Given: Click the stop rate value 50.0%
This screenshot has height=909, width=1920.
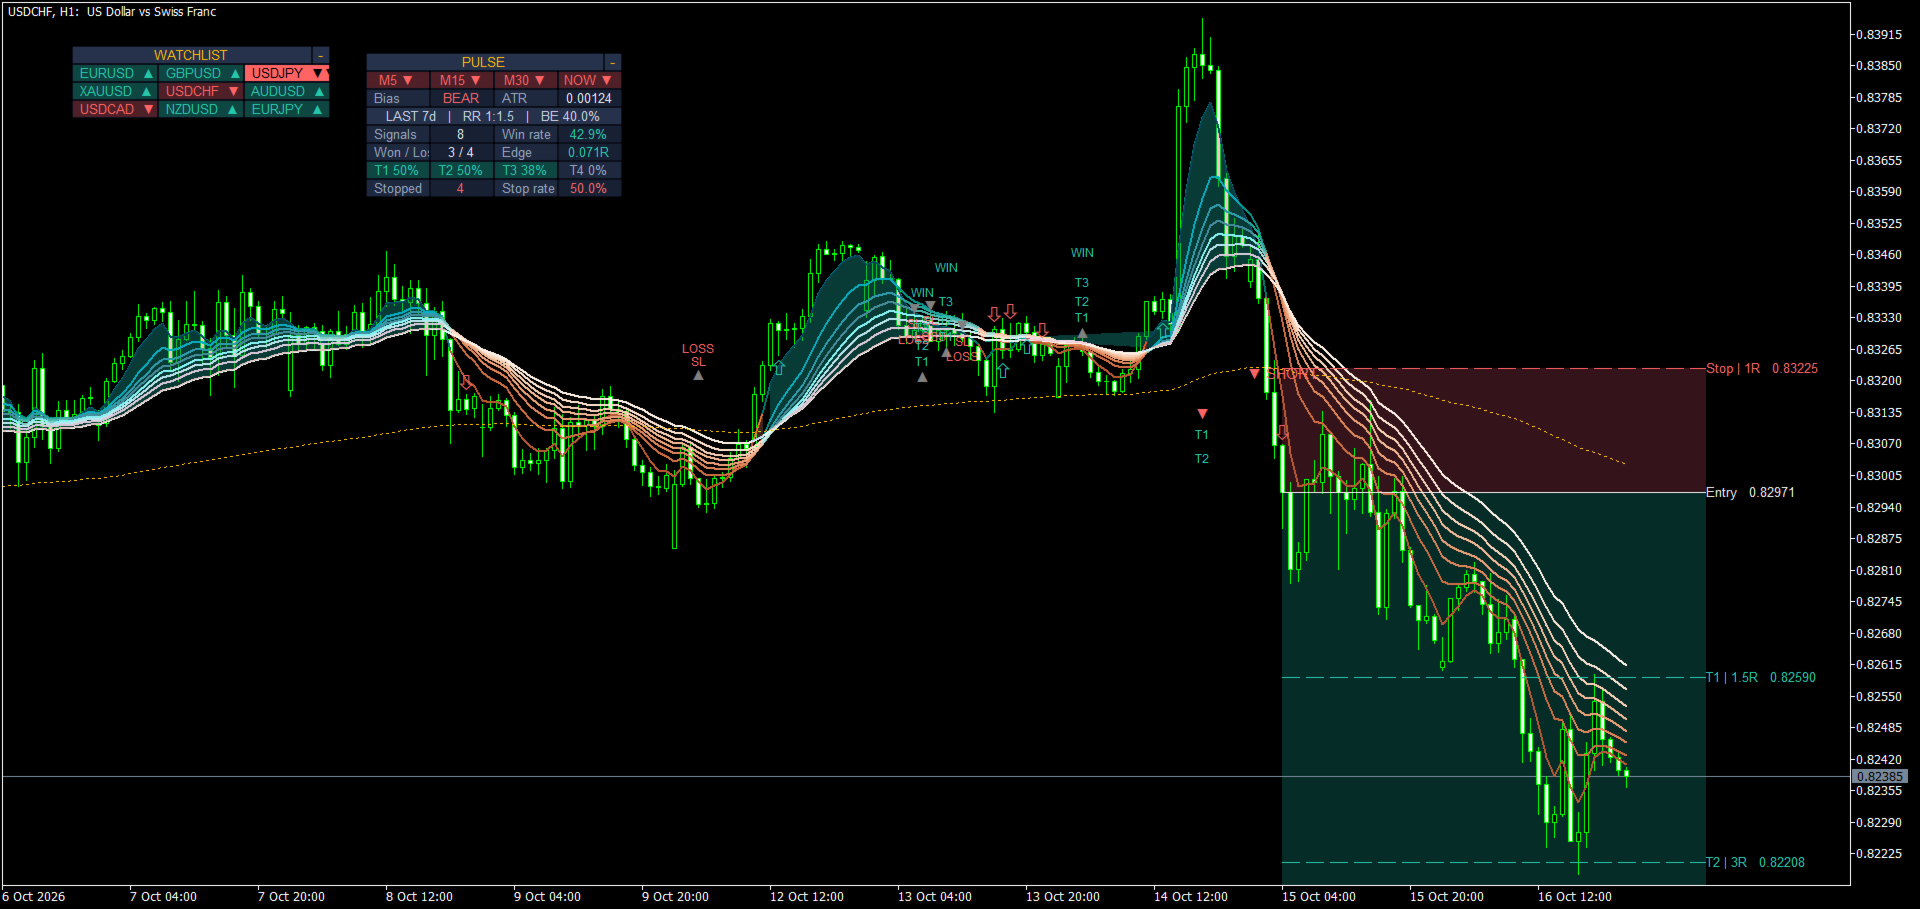Looking at the screenshot, I should point(589,188).
